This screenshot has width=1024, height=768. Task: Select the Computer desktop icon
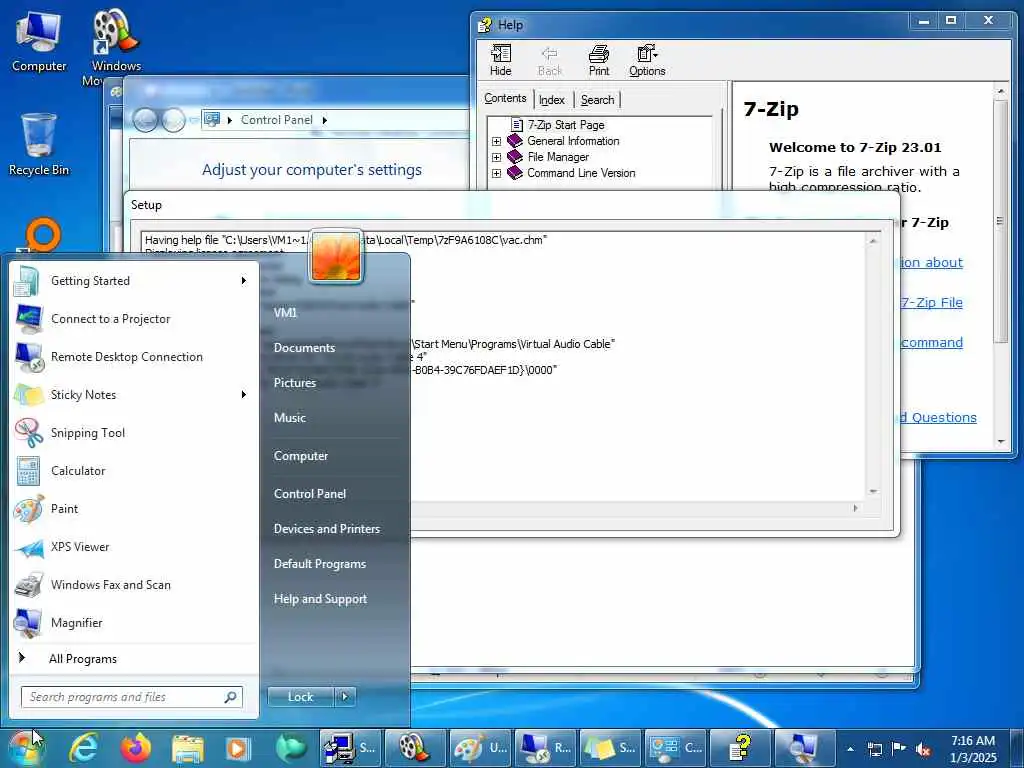point(39,40)
